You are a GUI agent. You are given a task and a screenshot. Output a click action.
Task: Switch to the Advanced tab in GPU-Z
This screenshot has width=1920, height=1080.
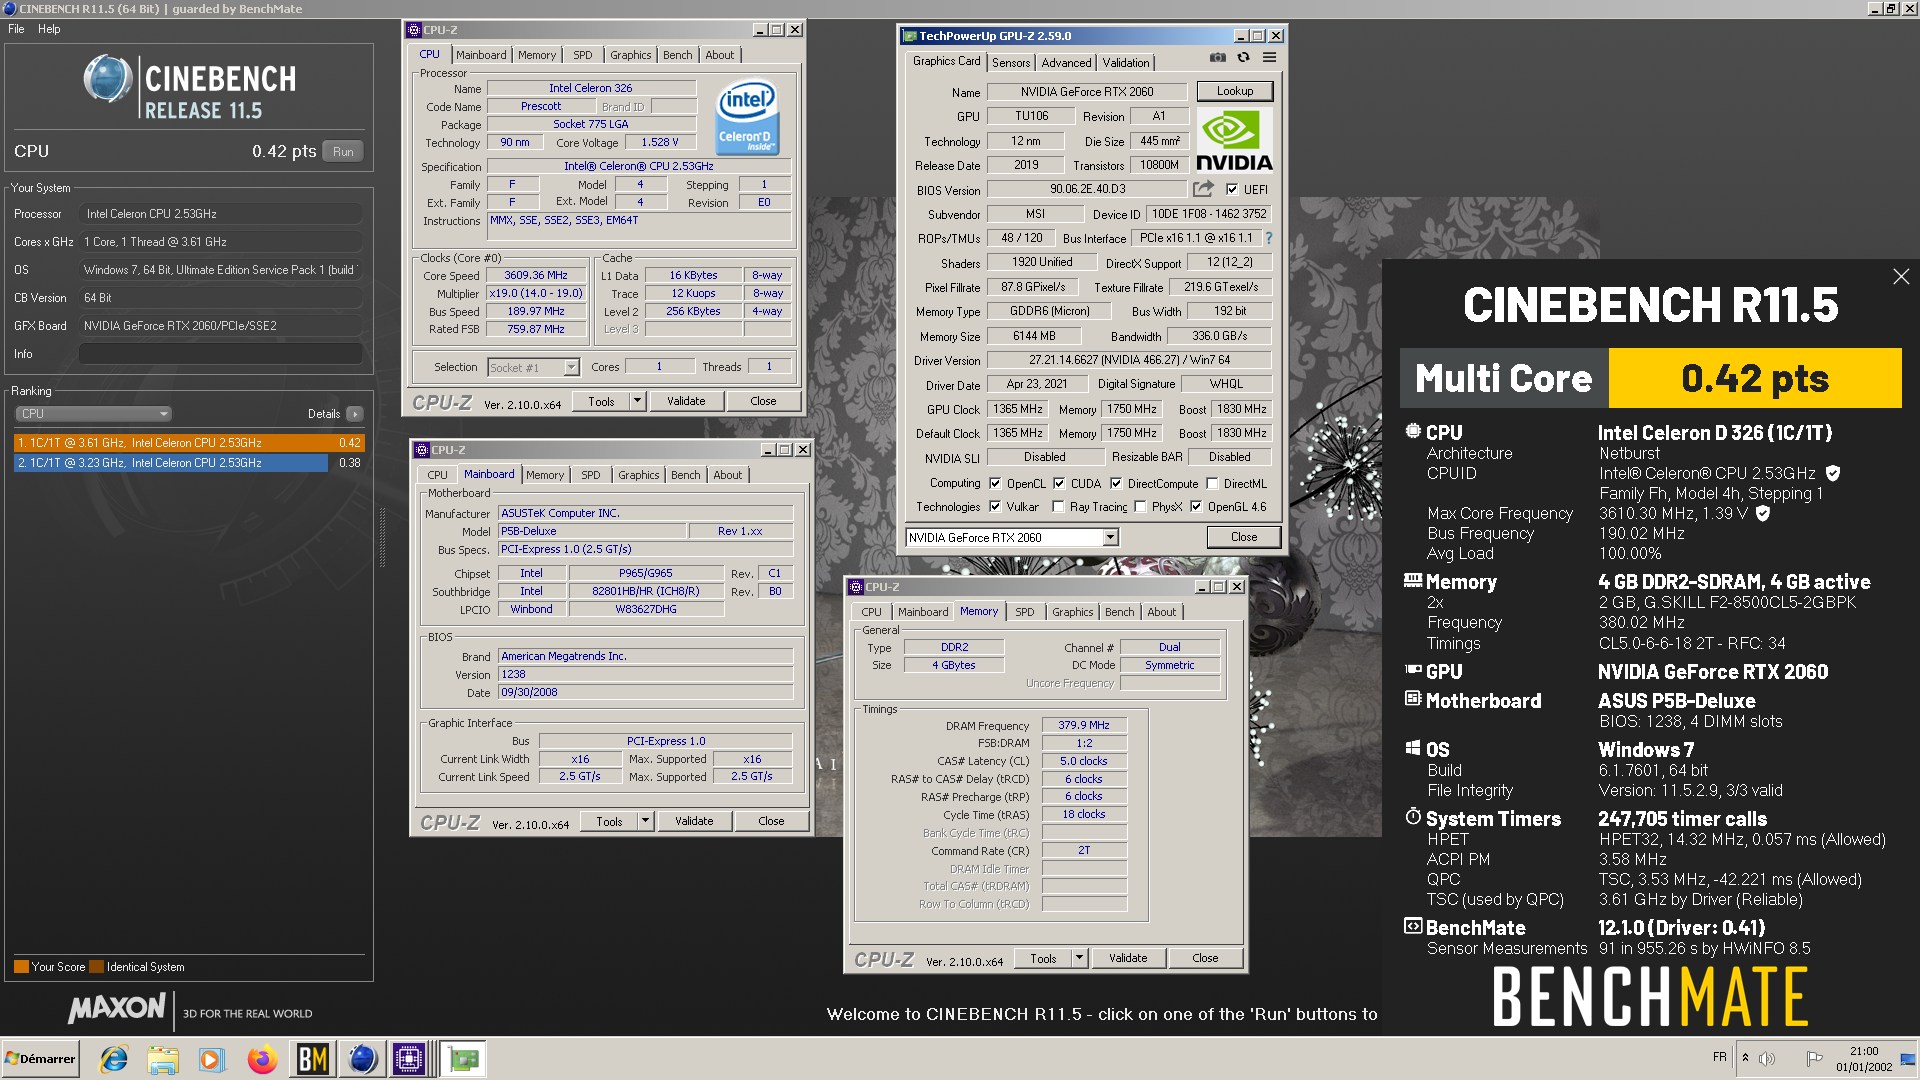[1066, 62]
